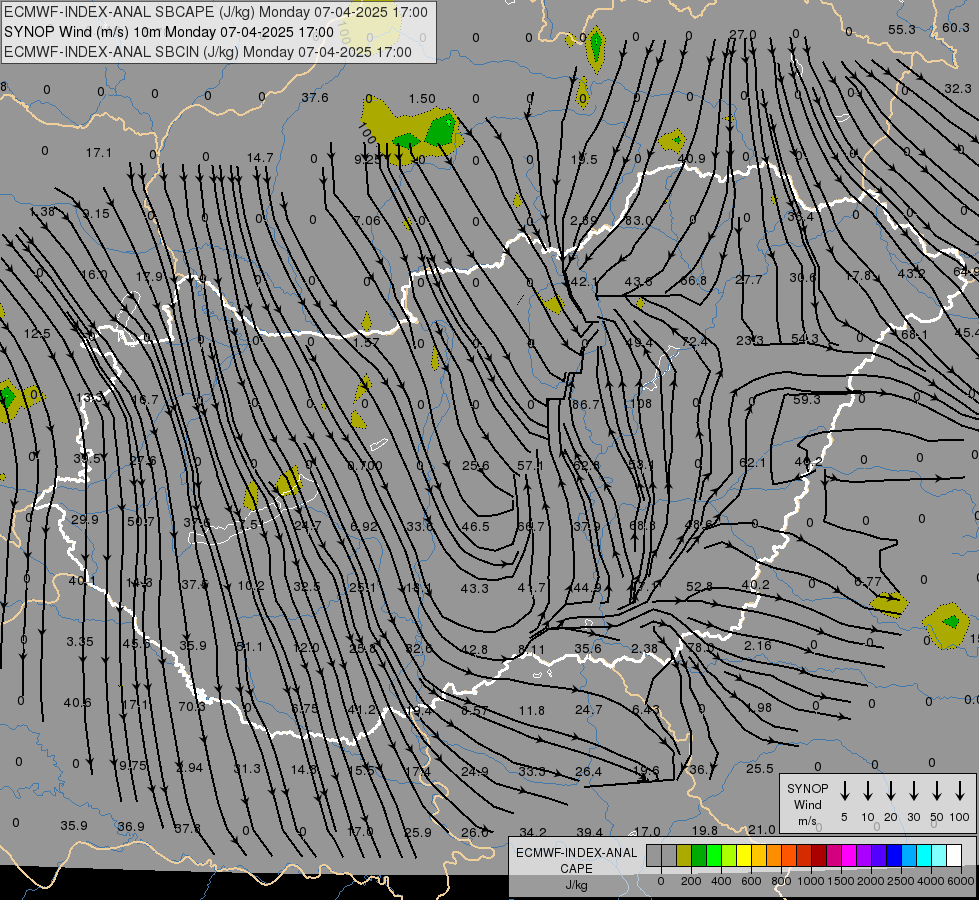Click the 66.8 value on the map

(x=694, y=280)
